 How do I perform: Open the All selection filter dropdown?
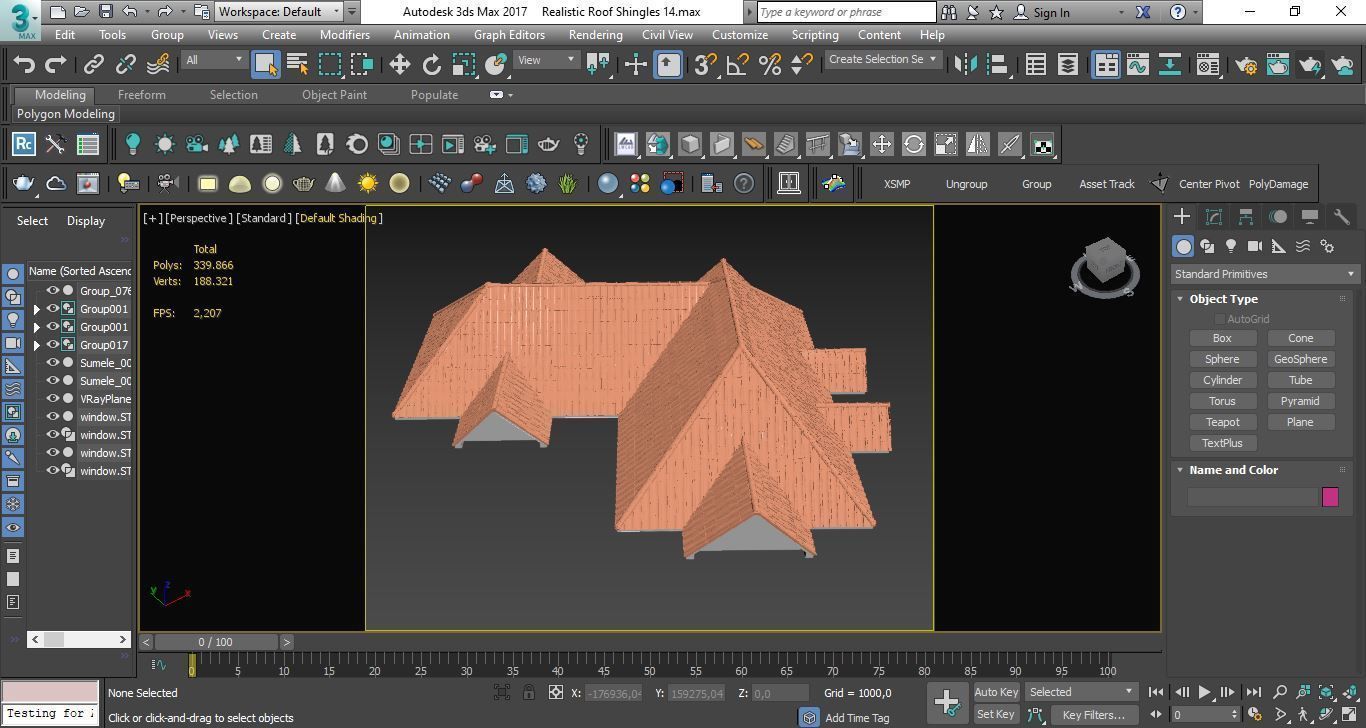pos(214,60)
